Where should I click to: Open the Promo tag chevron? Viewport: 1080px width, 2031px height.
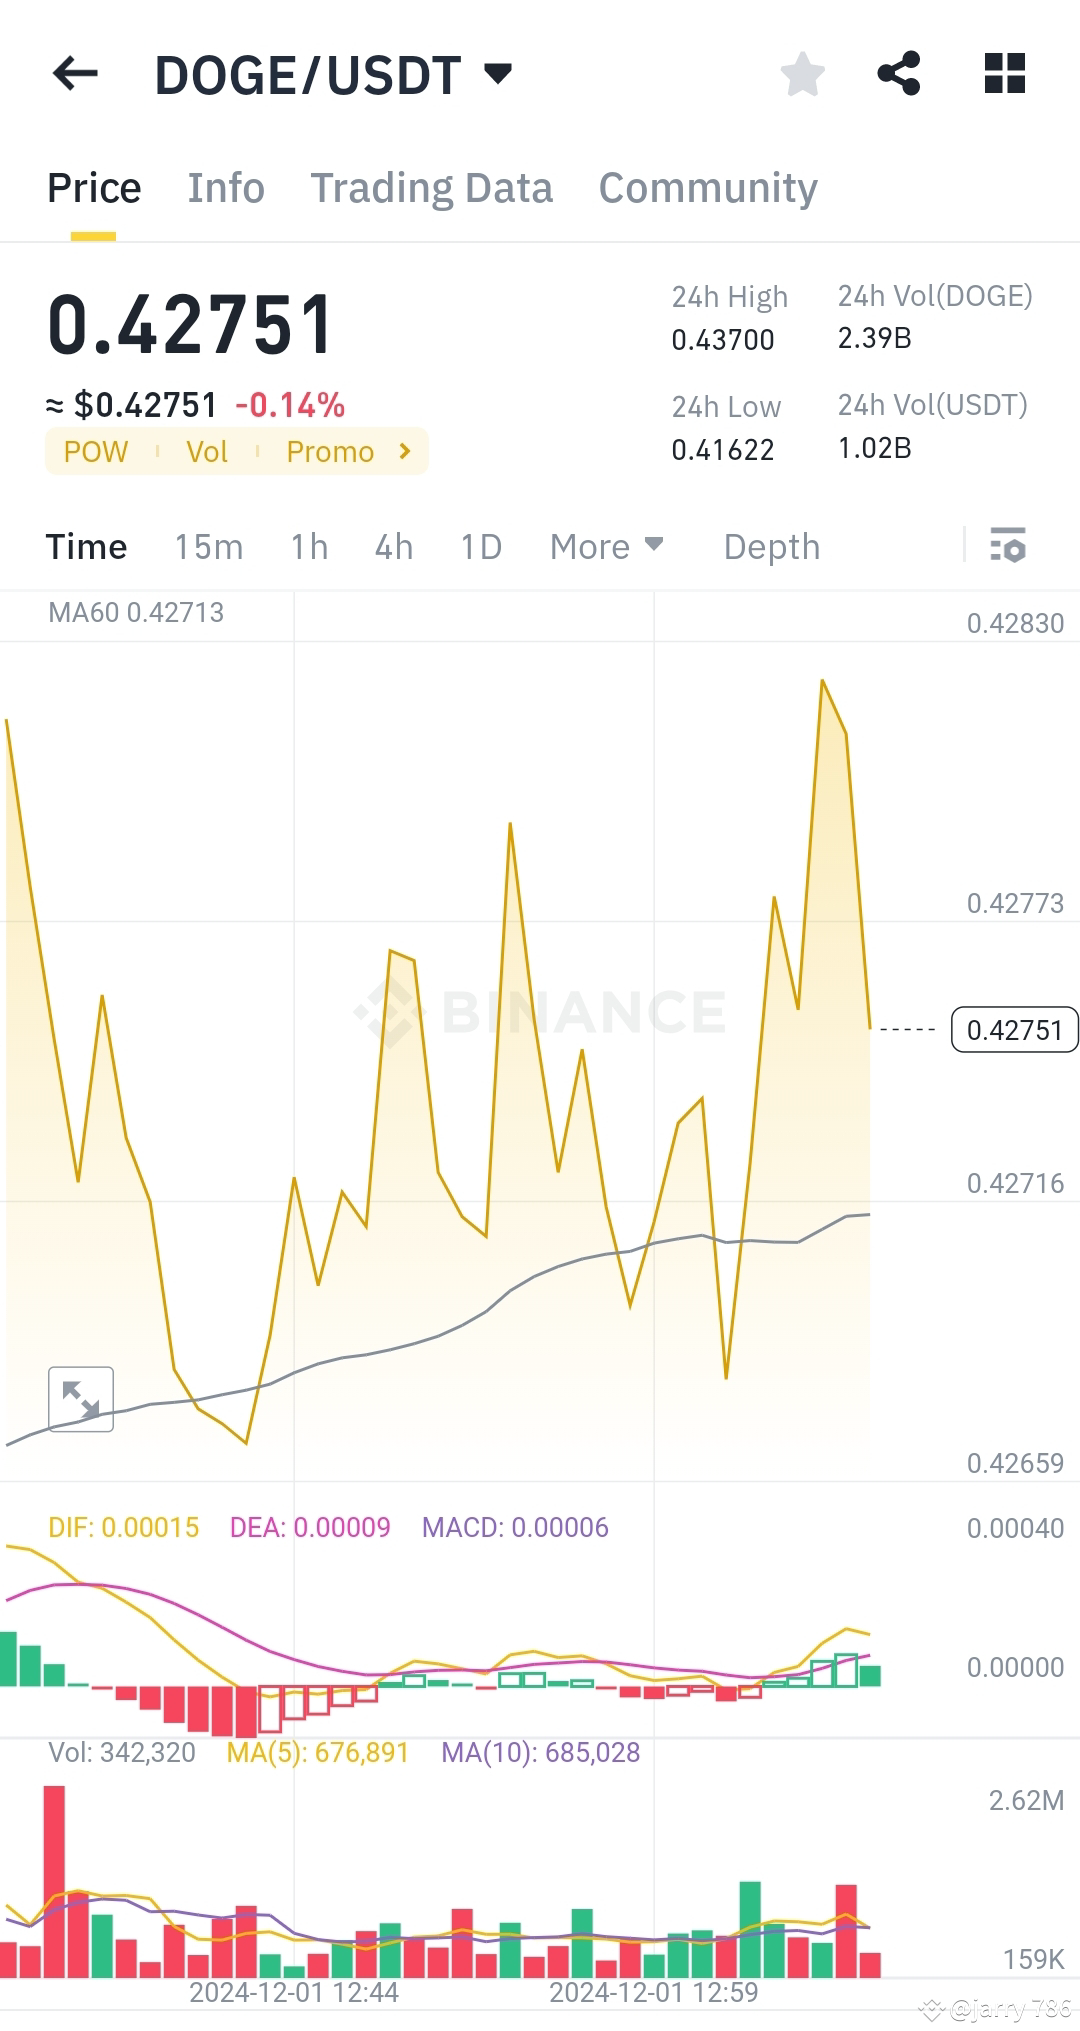pos(404,451)
